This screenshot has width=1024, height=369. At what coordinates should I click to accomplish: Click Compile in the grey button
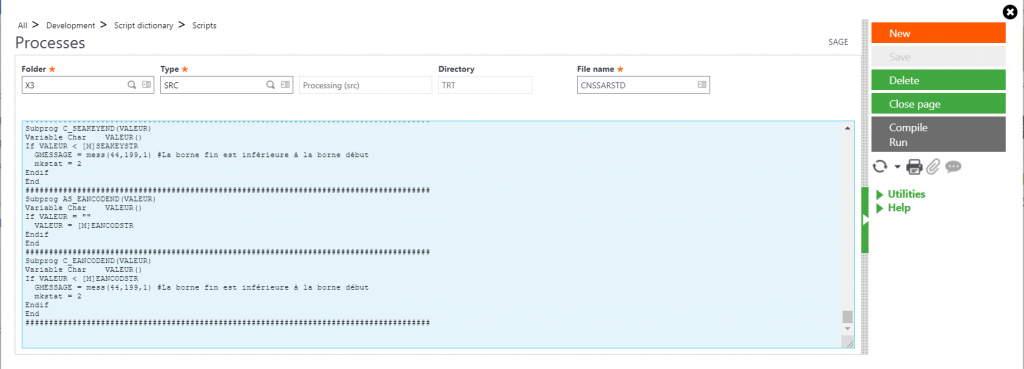pos(908,127)
